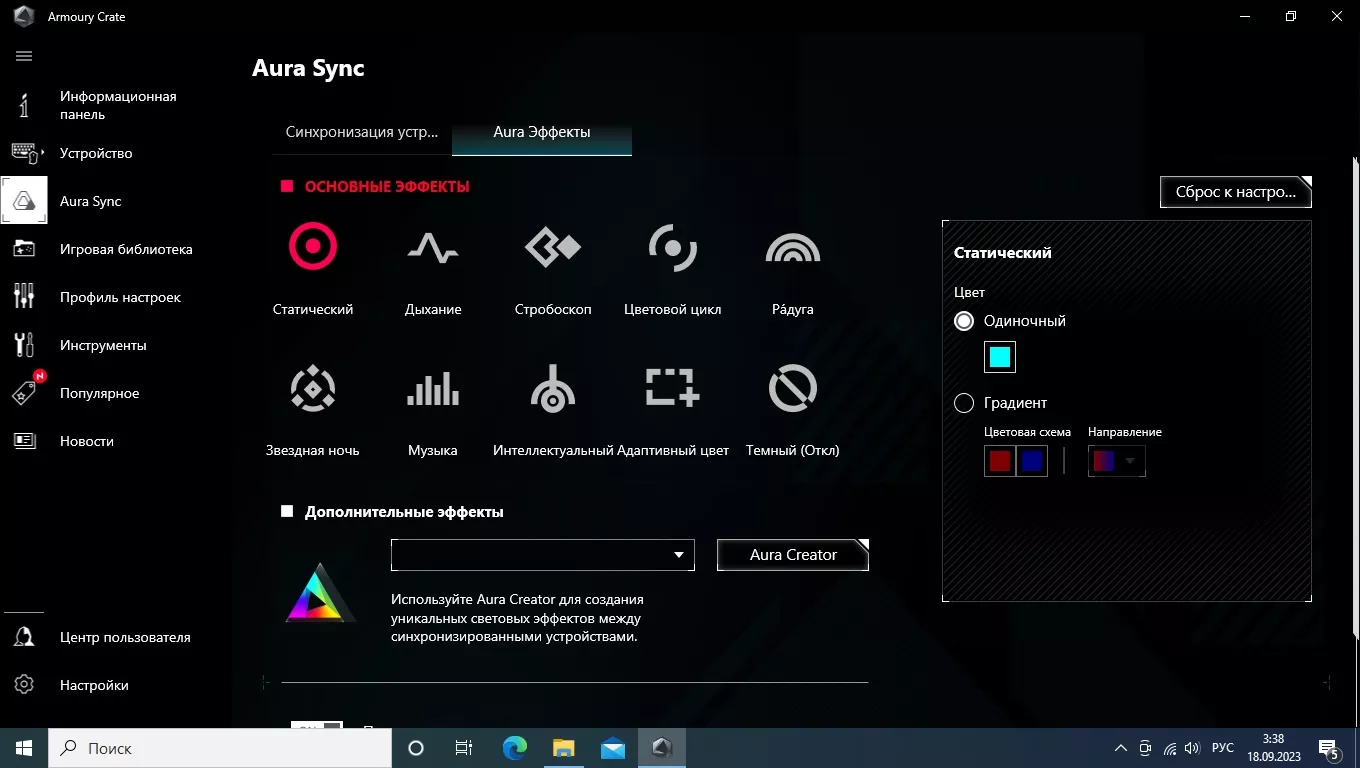Select the Статический lighting effect
This screenshot has width=1360, height=768.
(313, 268)
